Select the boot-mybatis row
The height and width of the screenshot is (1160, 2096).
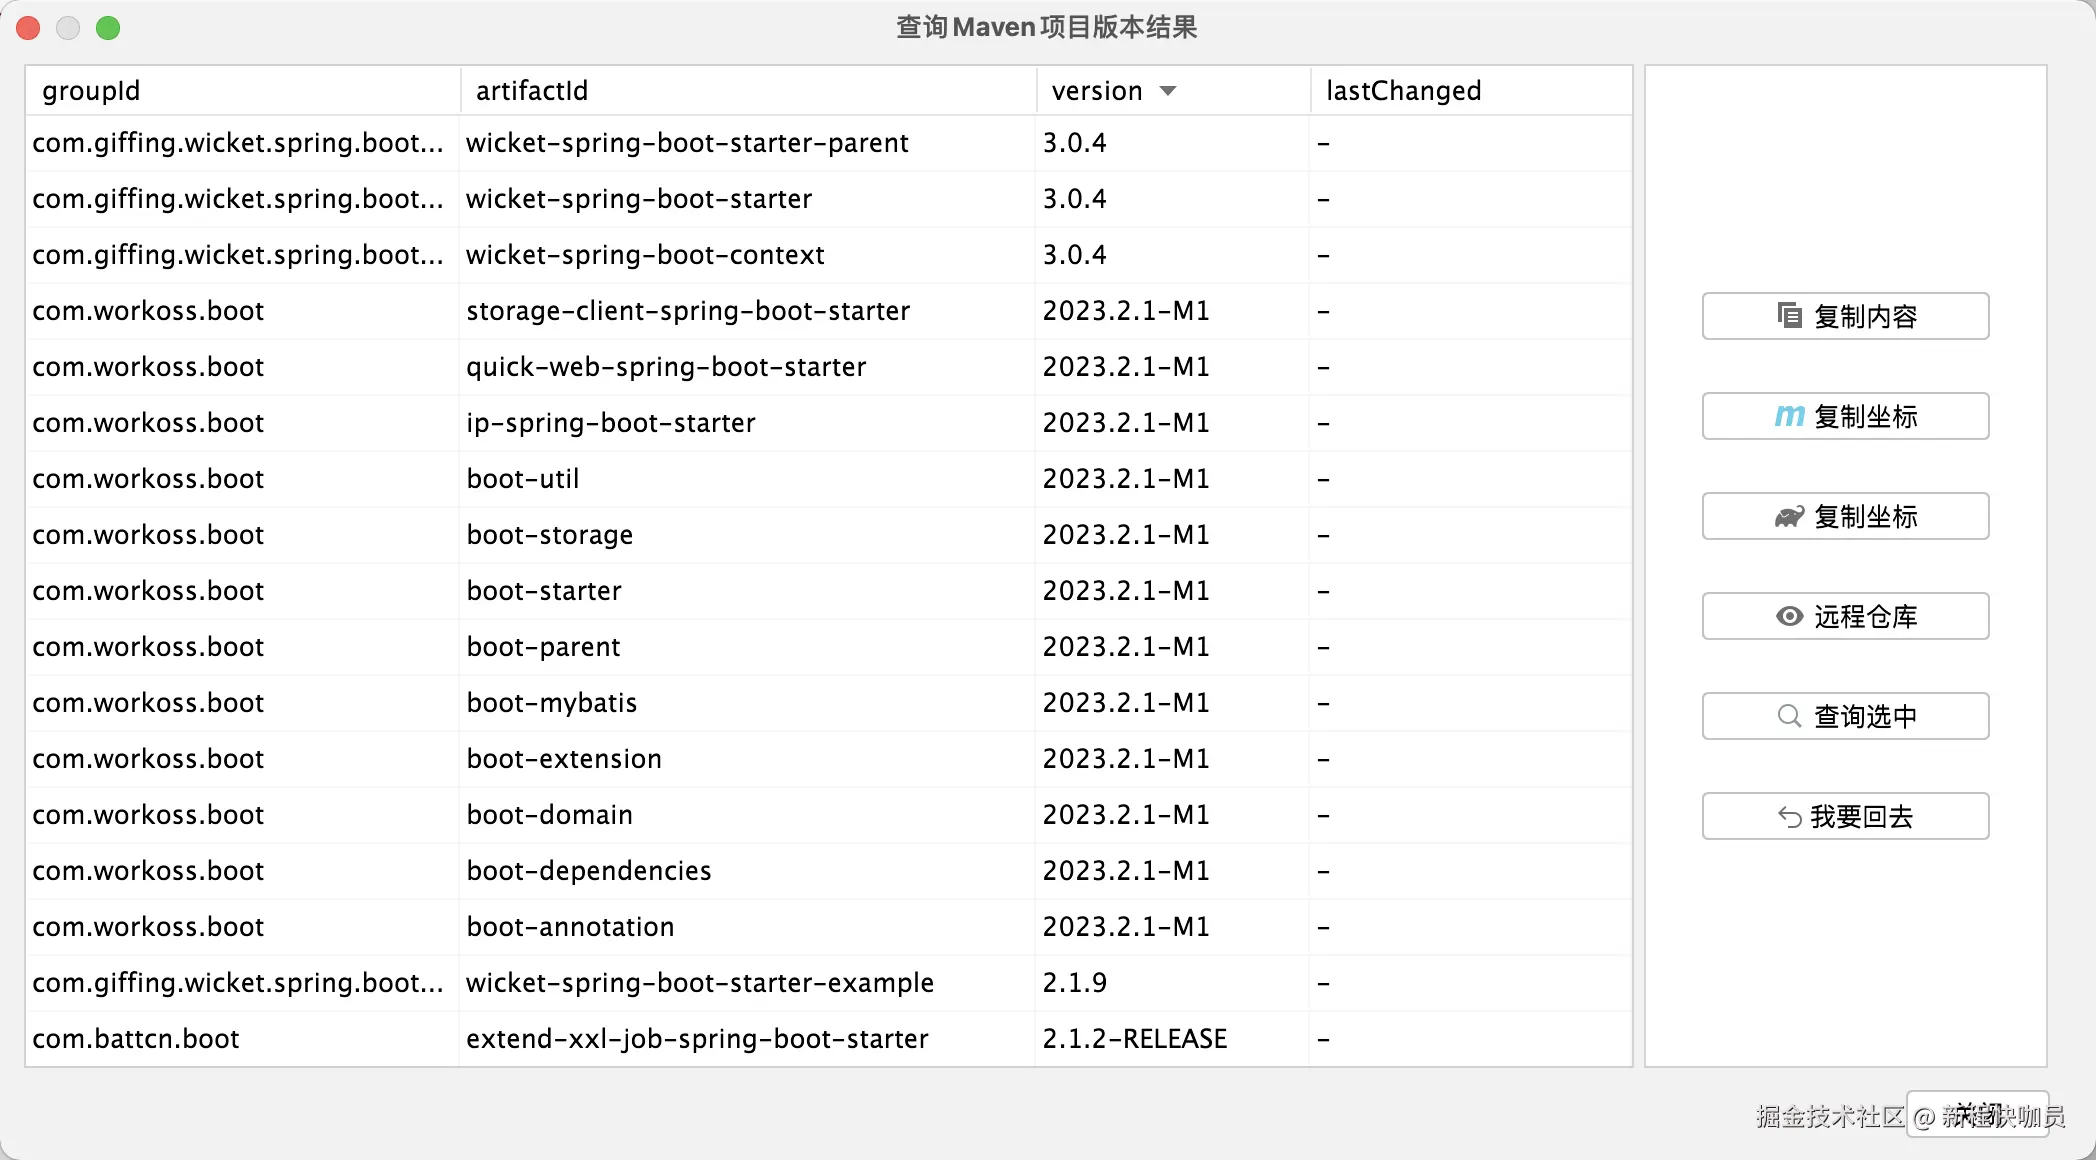tap(550, 702)
